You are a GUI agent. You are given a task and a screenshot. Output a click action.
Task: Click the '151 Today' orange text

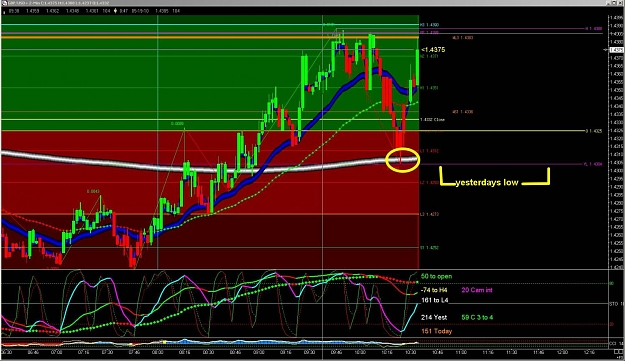436,331
